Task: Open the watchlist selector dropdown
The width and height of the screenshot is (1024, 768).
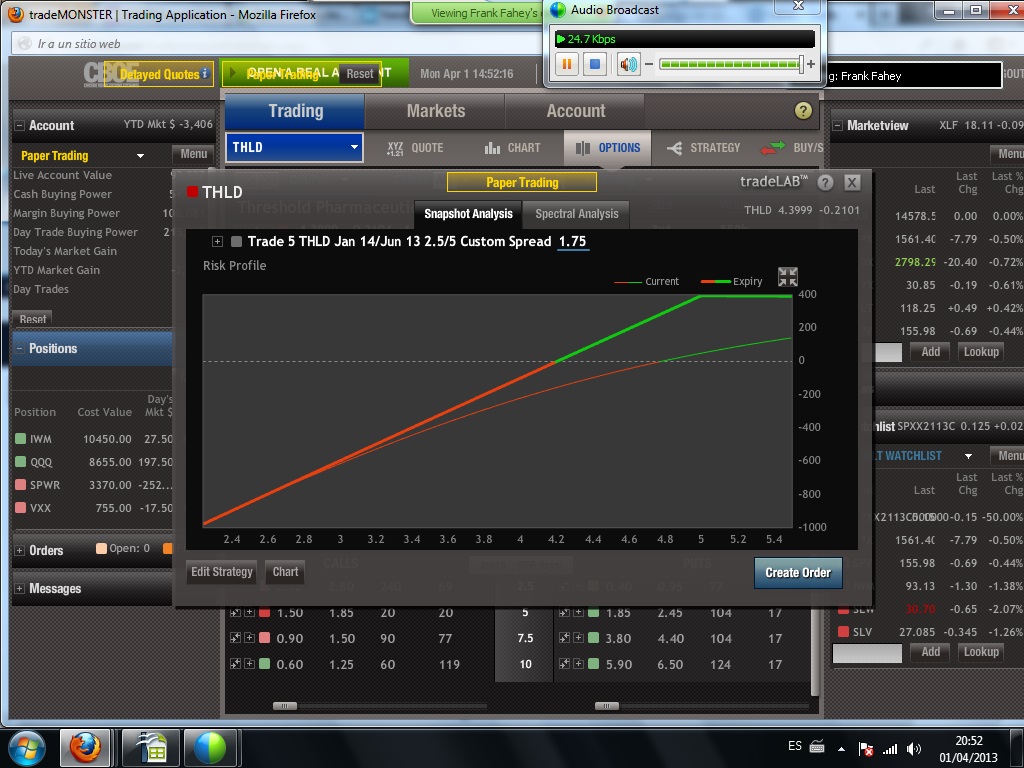Action: (x=968, y=456)
